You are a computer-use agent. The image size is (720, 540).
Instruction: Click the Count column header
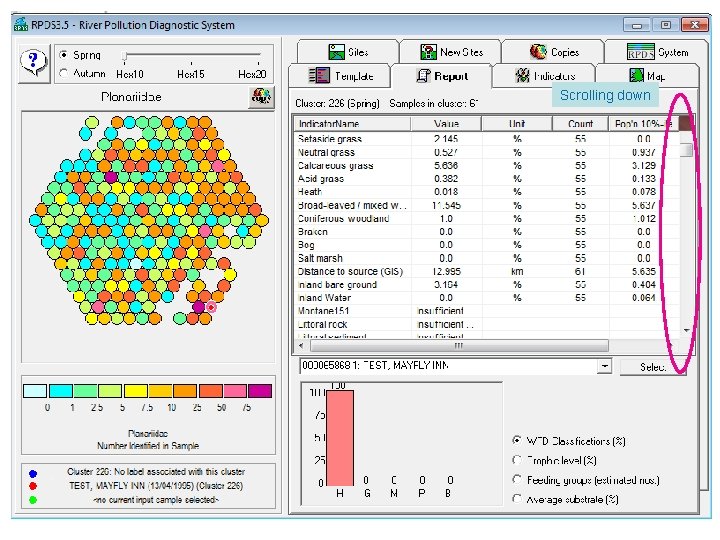pyautogui.click(x=580, y=124)
